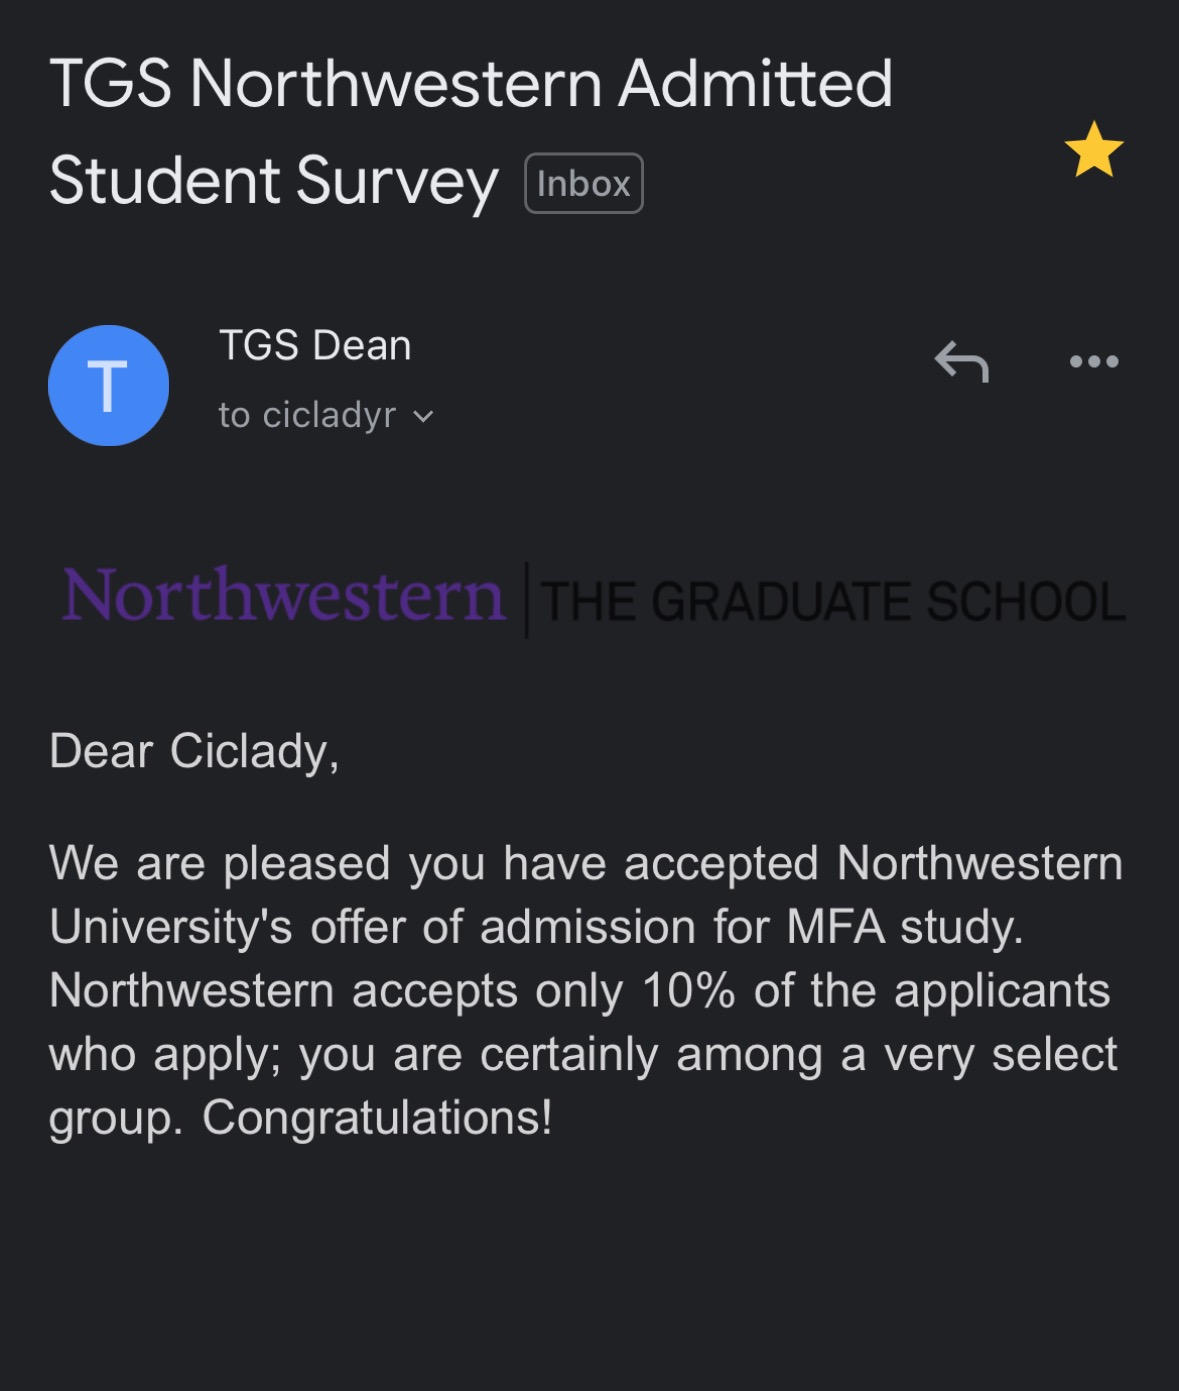Expand recipient details chevron beside cicladyr
This screenshot has width=1179, height=1391.
424,416
